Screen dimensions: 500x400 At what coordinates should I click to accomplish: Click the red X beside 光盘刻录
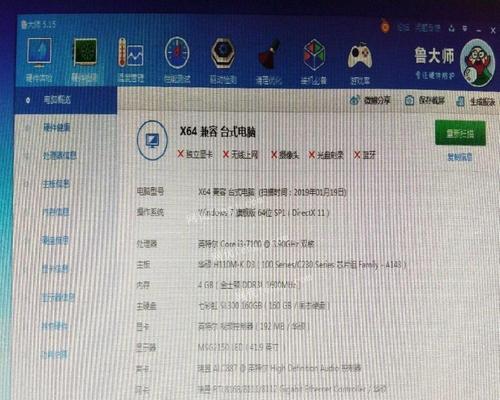312,155
